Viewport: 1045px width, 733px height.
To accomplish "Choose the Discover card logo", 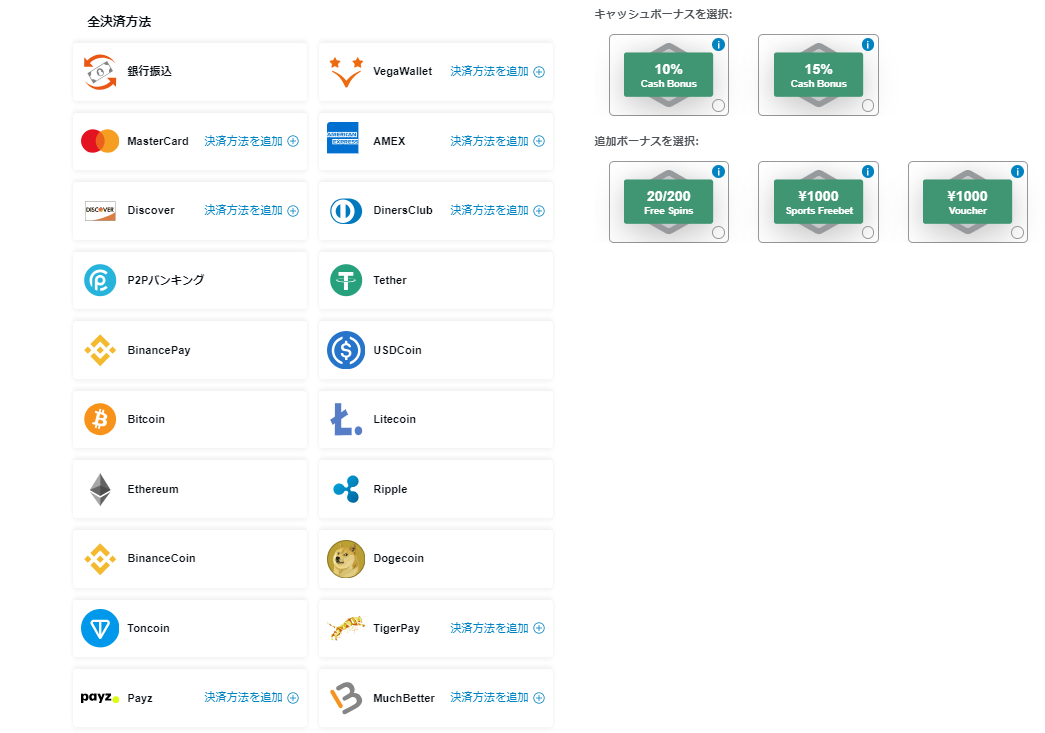I will tap(100, 211).
